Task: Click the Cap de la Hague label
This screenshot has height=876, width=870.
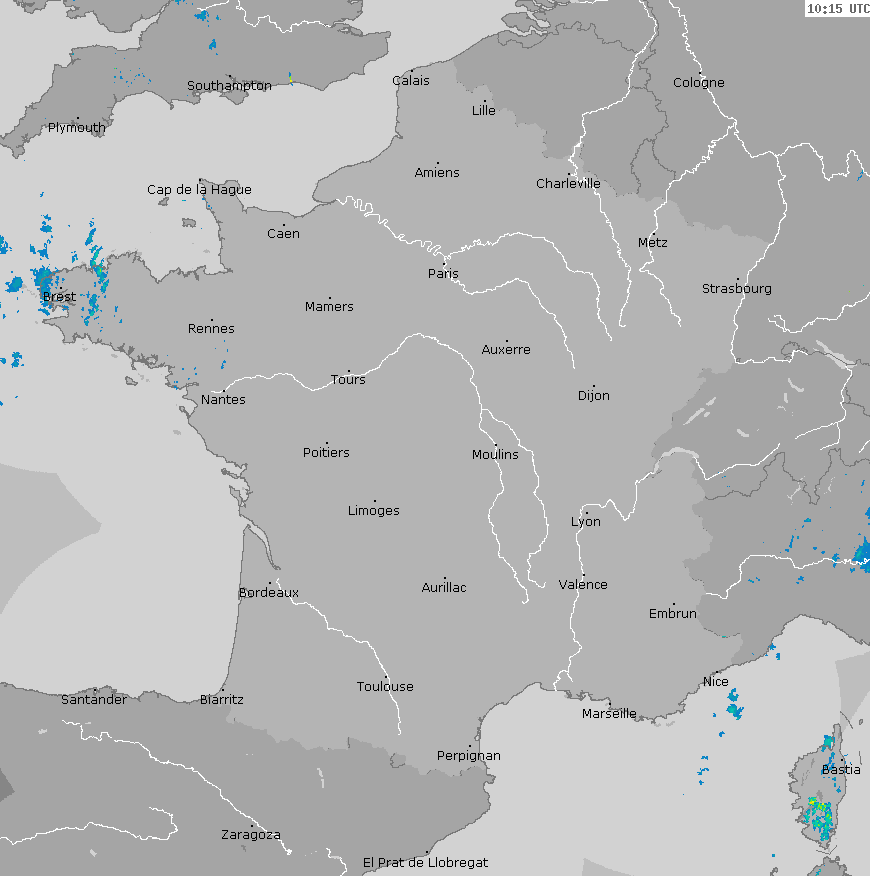Action: click(x=199, y=190)
